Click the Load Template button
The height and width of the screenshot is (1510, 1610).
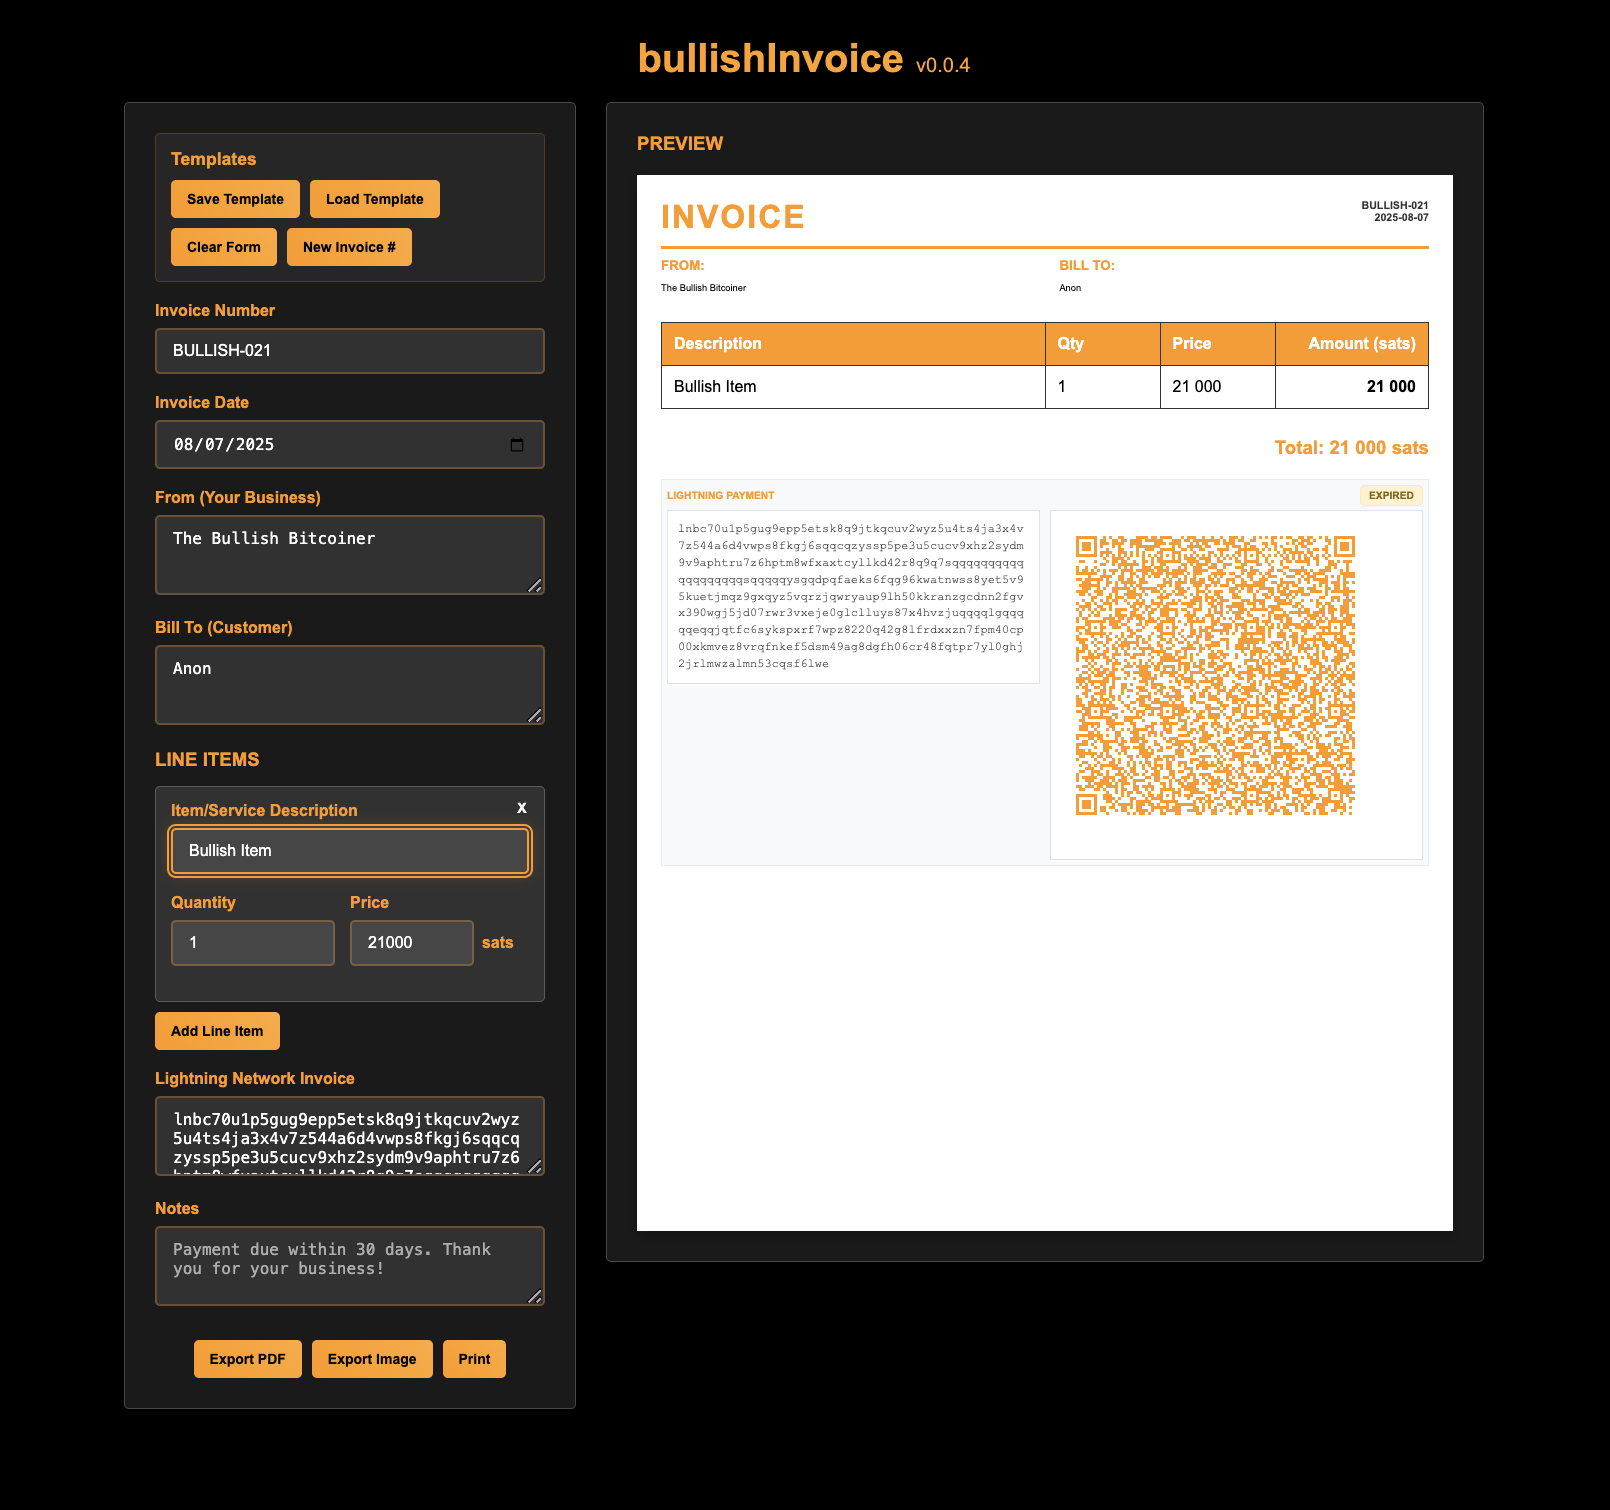click(375, 199)
